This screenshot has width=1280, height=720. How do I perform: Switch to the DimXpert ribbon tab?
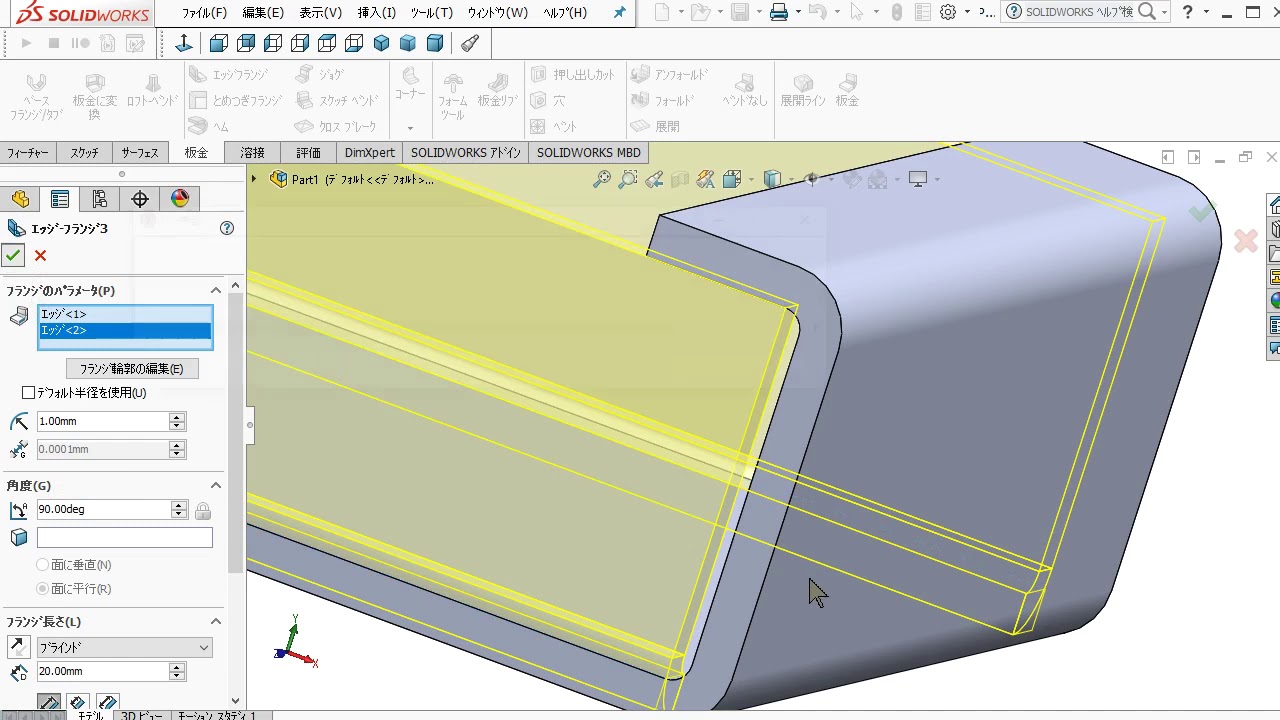(x=370, y=153)
